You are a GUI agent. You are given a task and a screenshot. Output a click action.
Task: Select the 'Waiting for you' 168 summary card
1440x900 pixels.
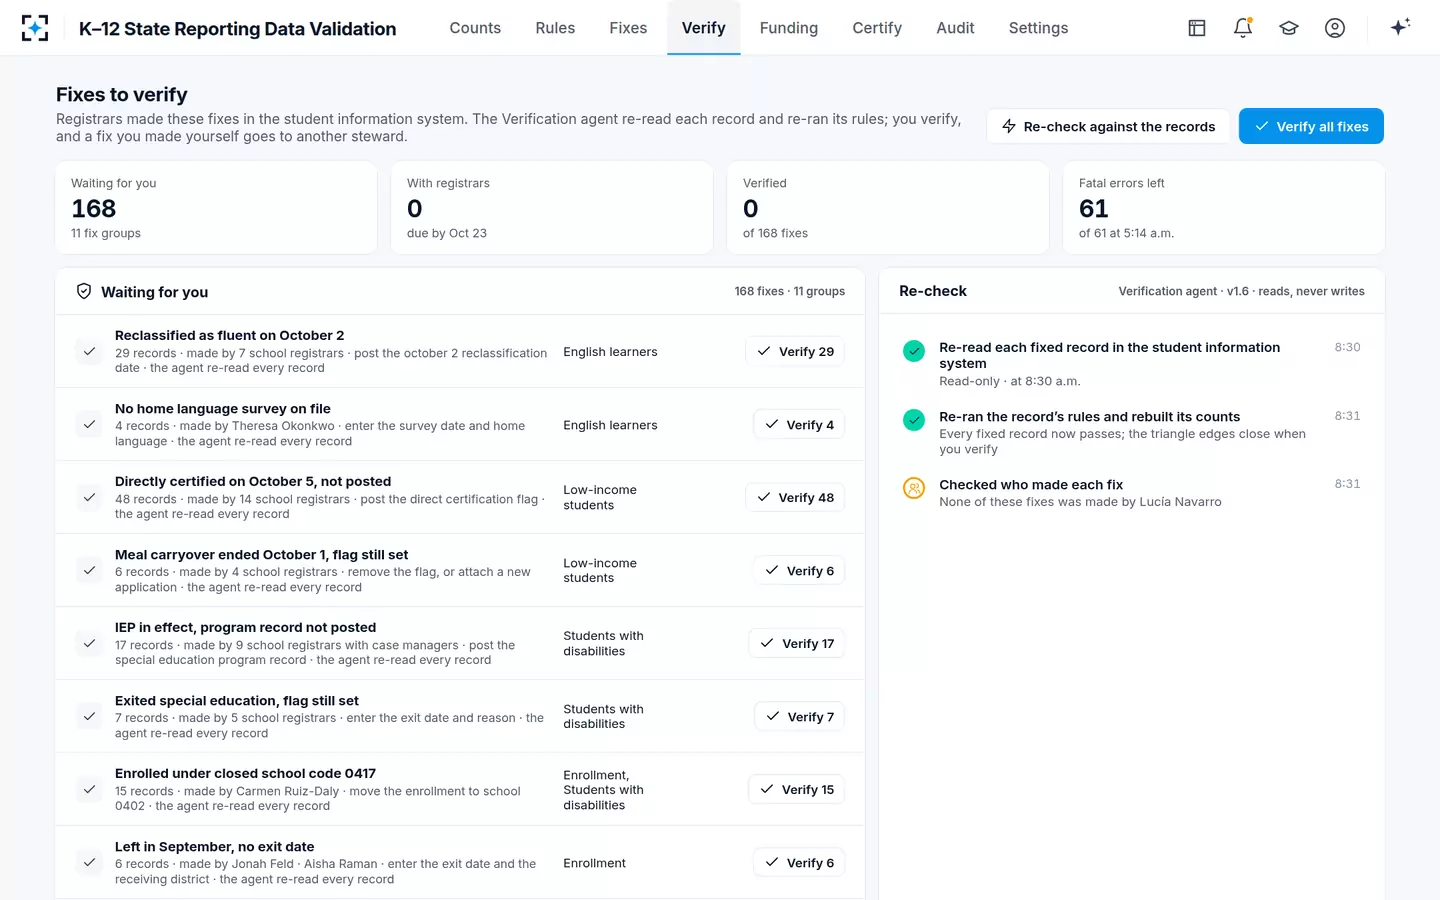click(216, 208)
